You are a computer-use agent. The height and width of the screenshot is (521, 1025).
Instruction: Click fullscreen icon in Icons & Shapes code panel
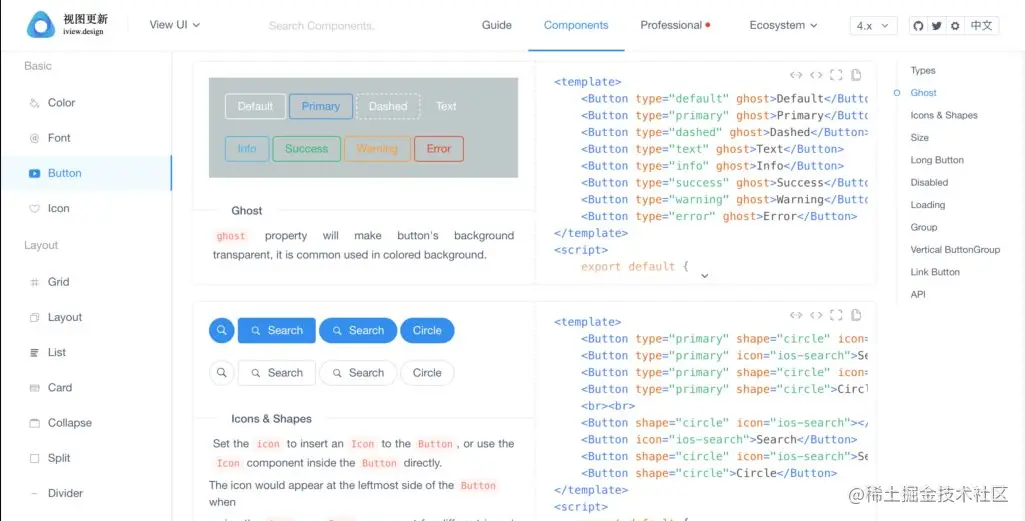click(x=836, y=315)
